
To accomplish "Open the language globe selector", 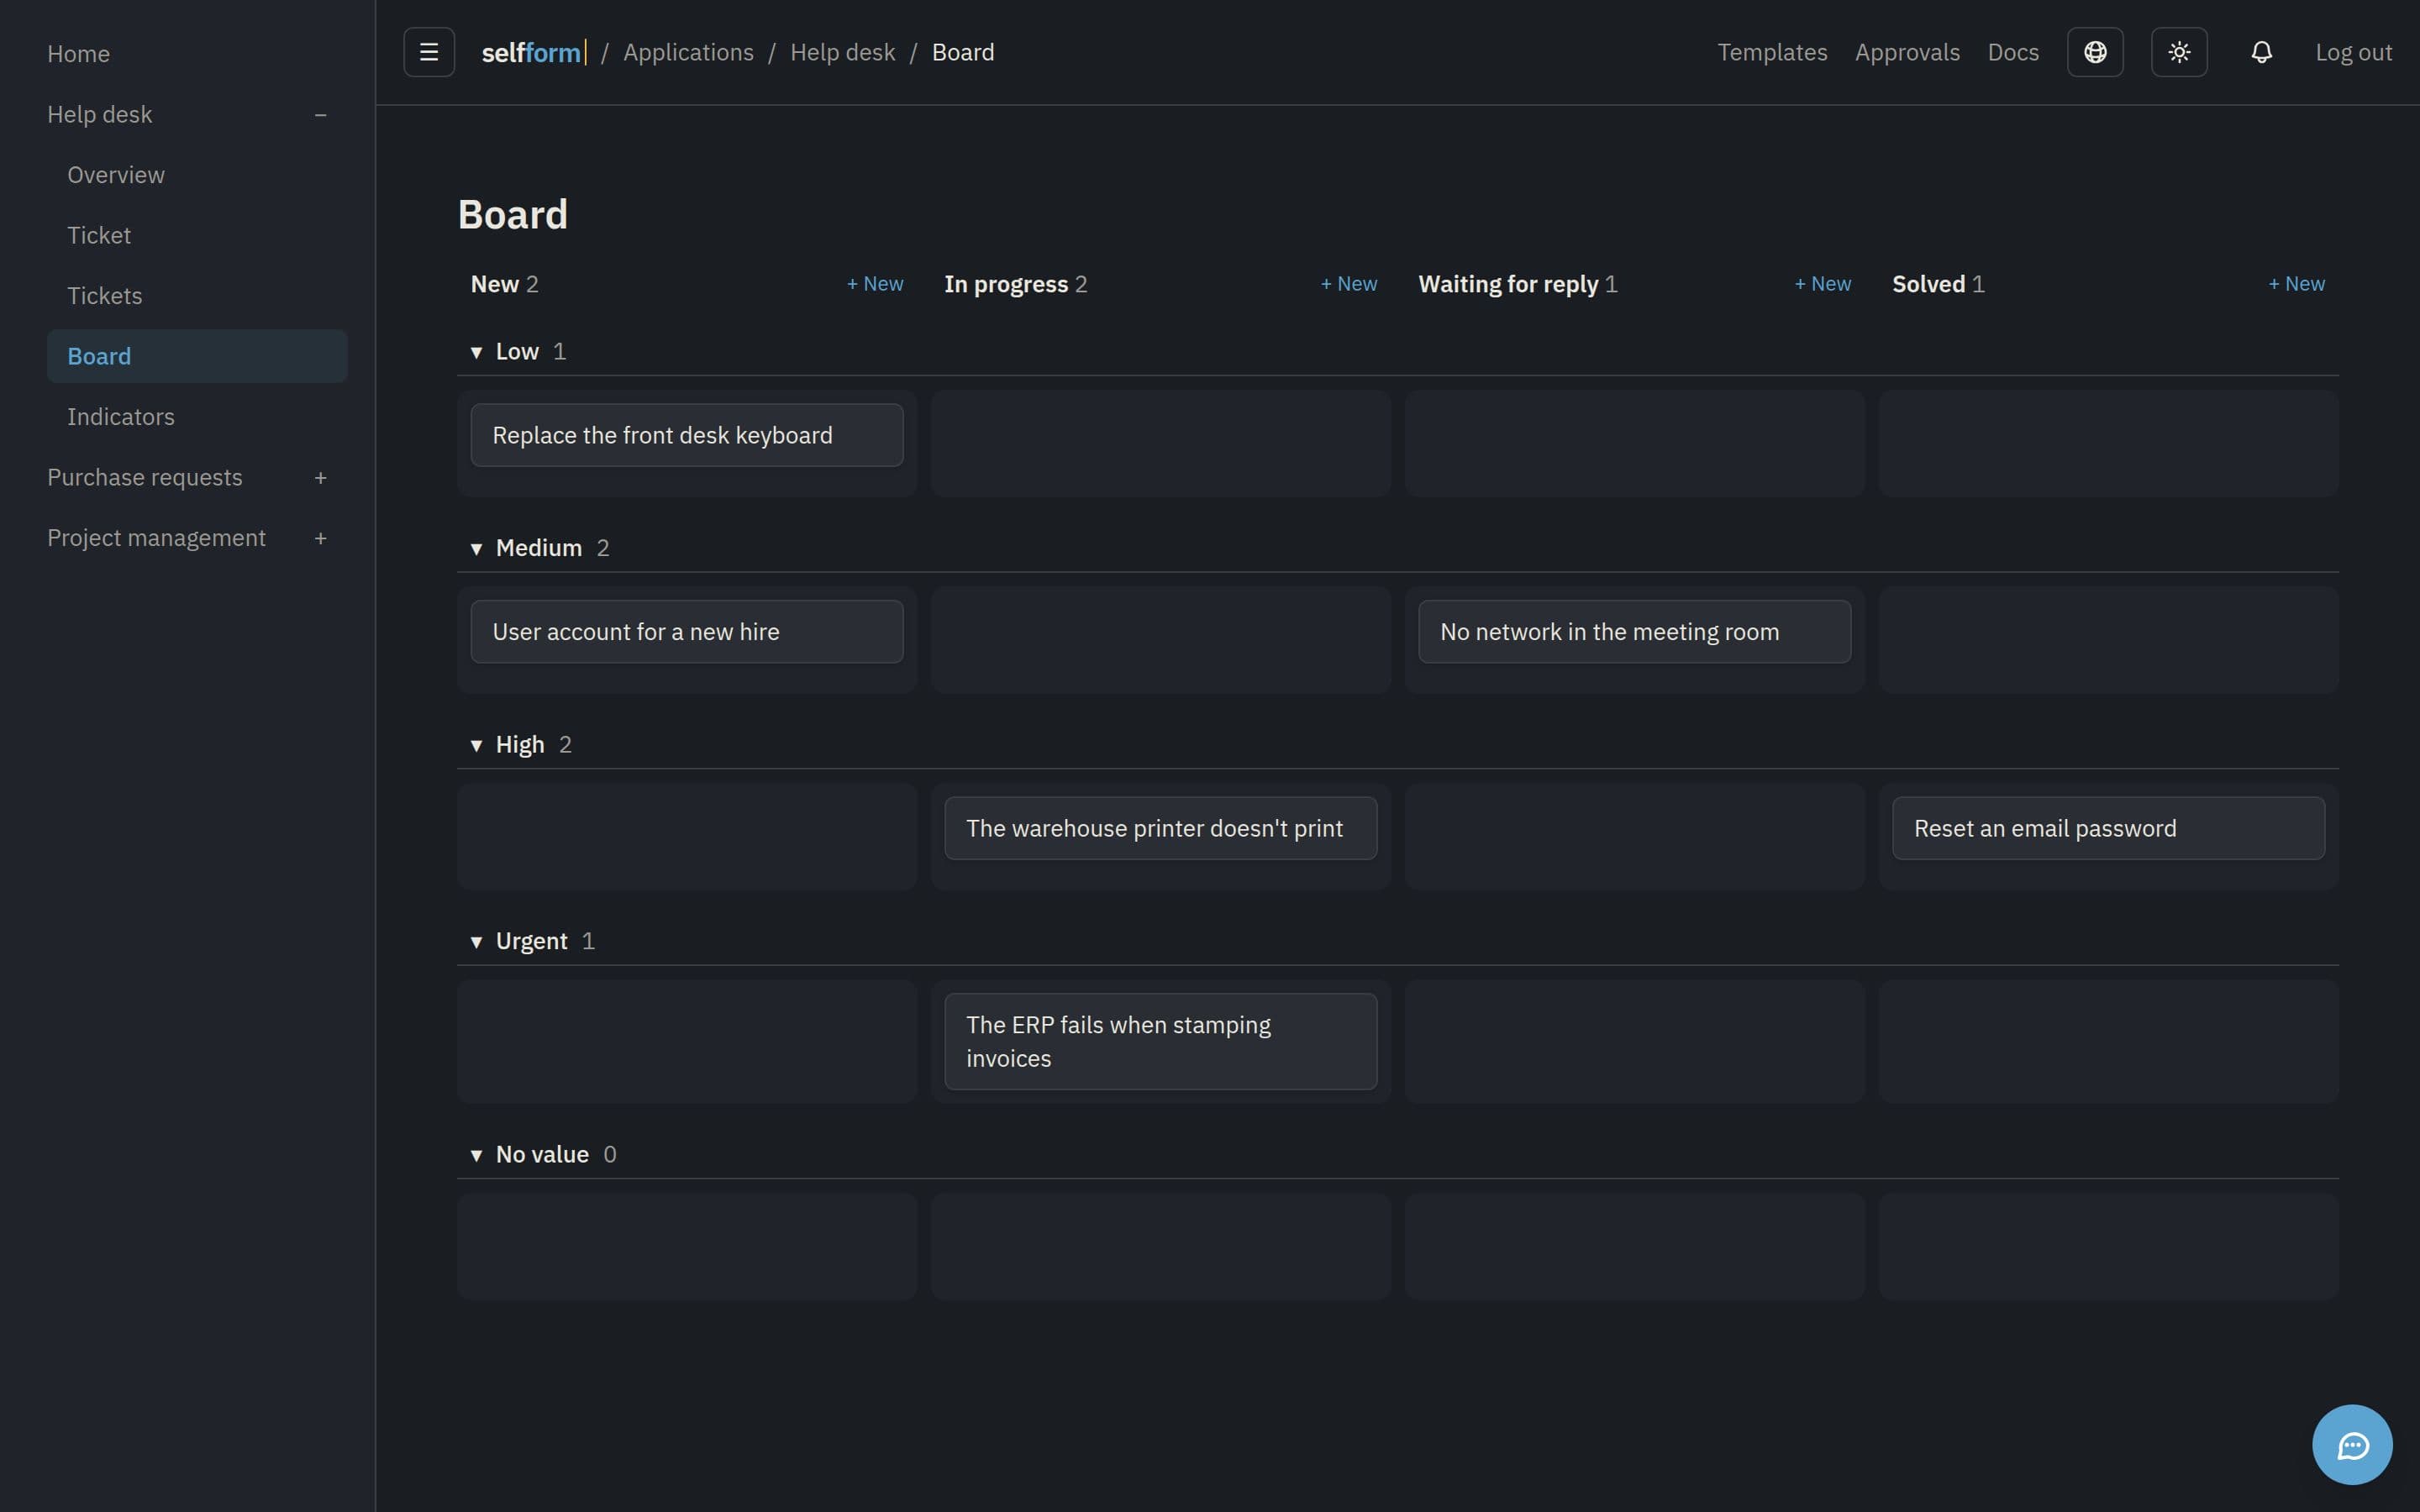I will point(2095,52).
